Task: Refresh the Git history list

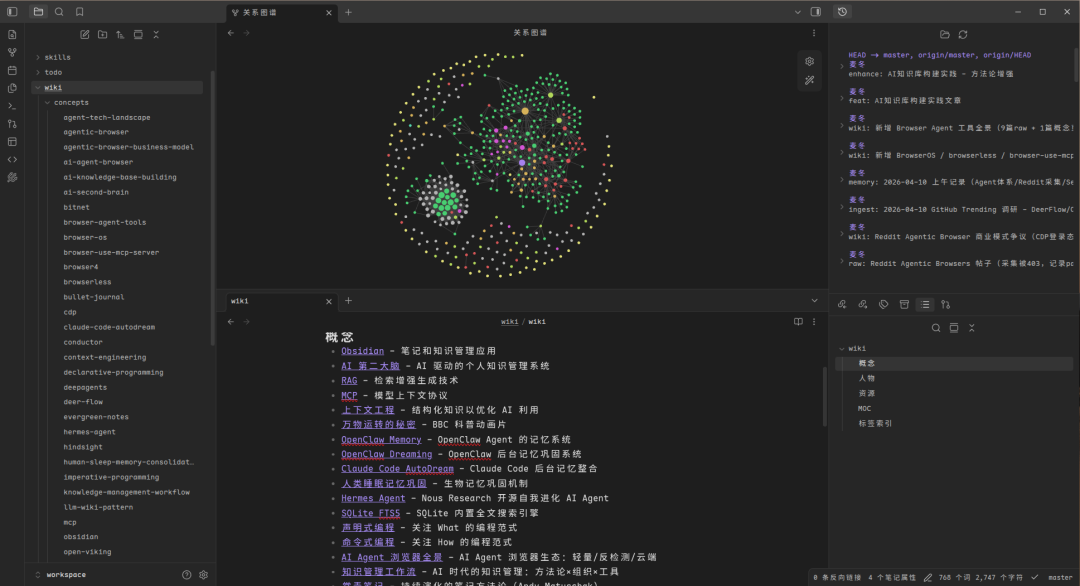Action: pyautogui.click(x=963, y=34)
